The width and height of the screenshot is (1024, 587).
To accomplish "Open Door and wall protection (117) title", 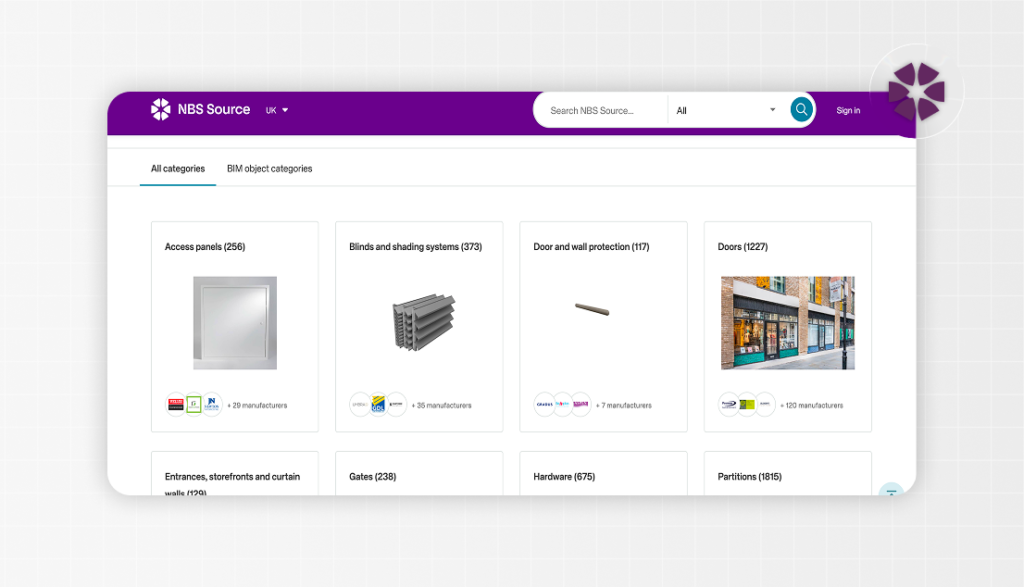I will (591, 247).
